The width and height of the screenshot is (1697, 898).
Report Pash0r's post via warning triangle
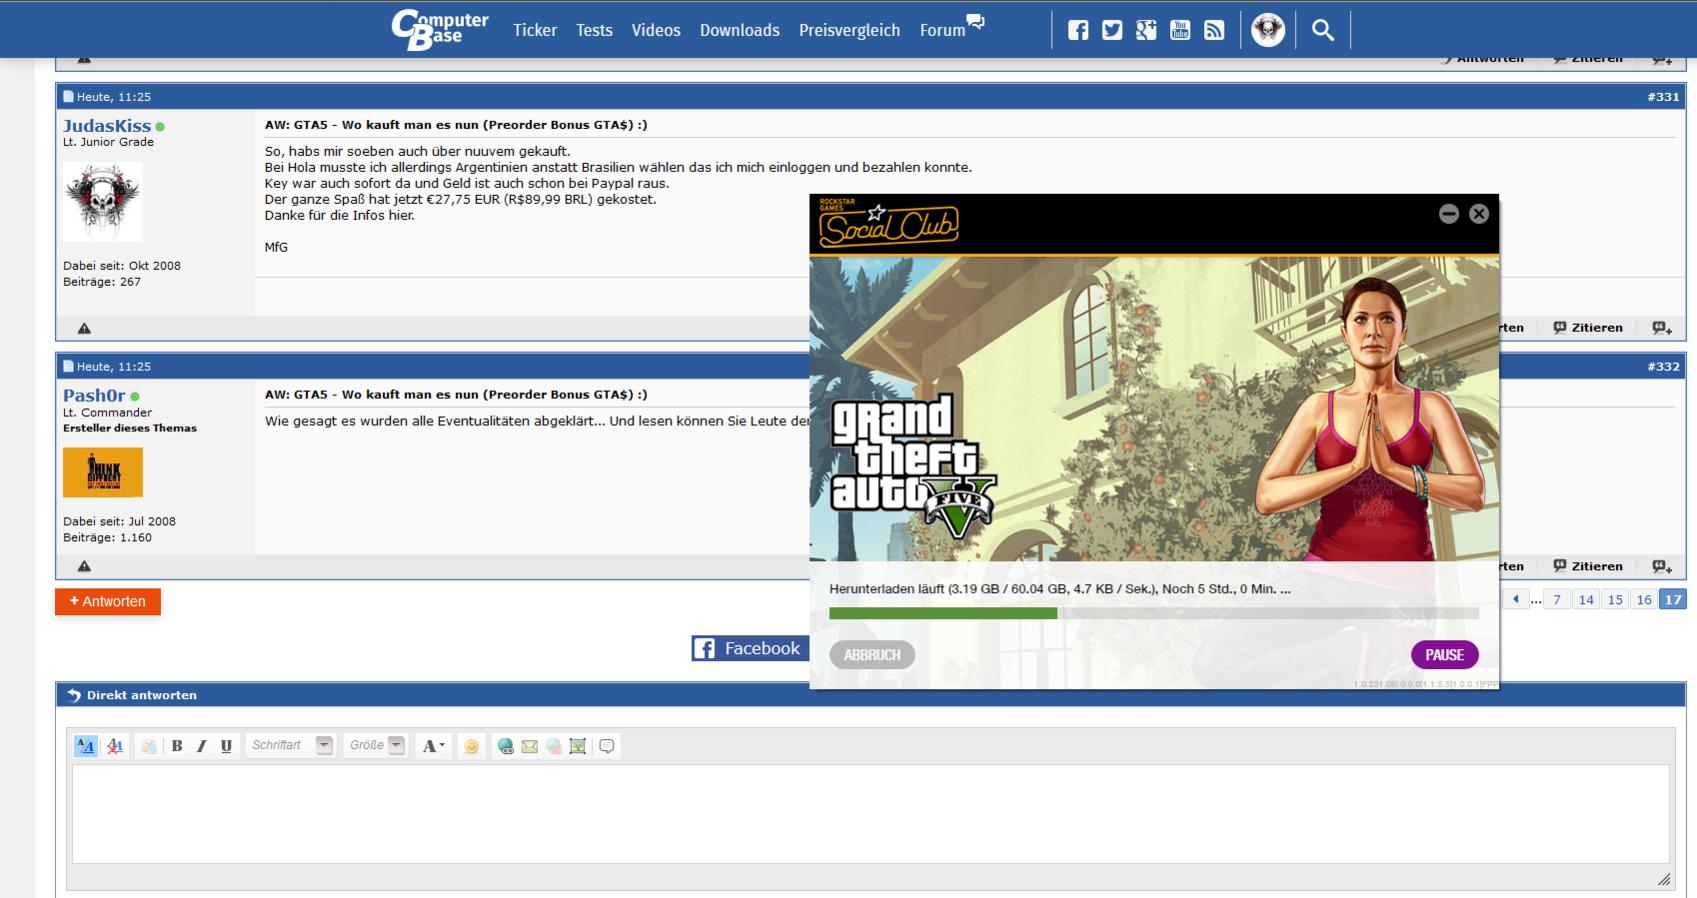click(x=84, y=566)
